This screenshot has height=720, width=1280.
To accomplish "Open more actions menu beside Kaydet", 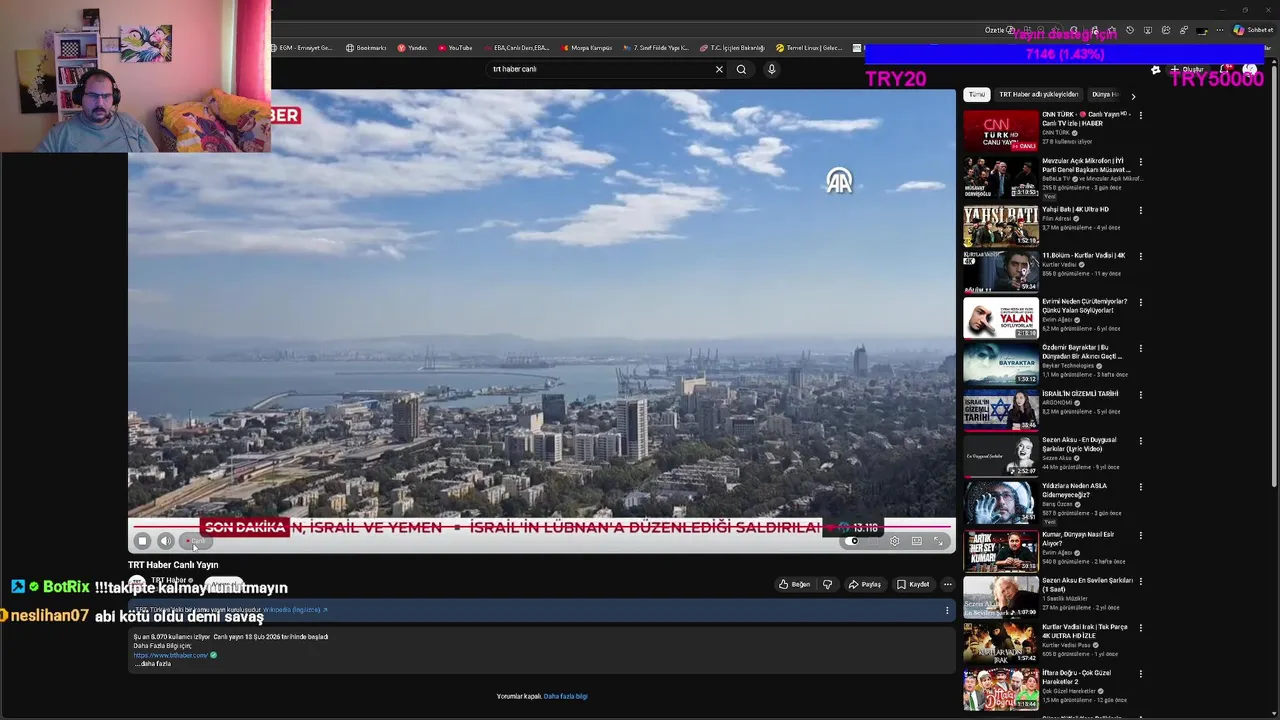I will (948, 584).
